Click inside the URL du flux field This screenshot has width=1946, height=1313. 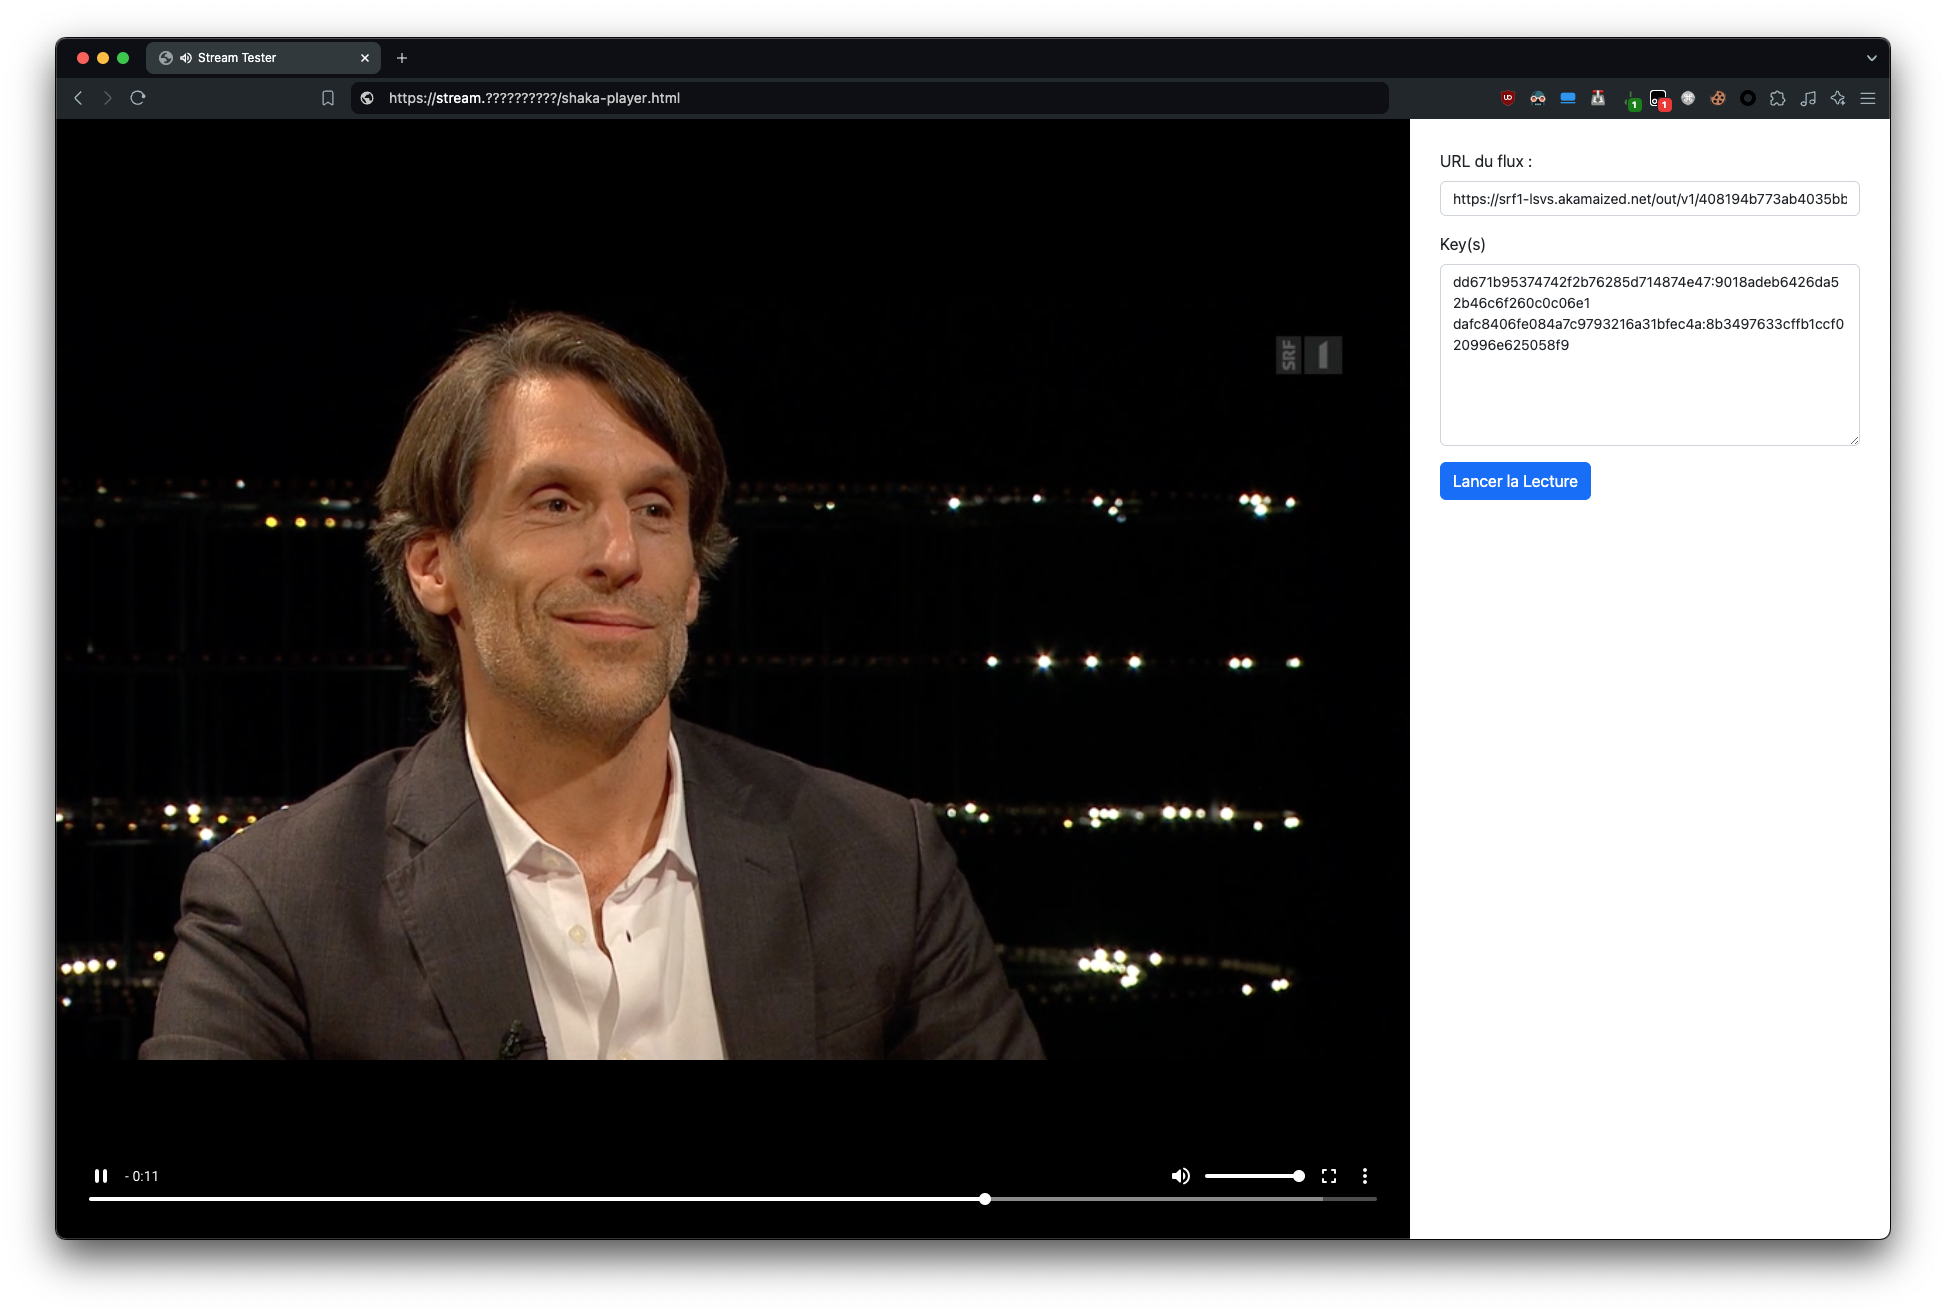pos(1648,199)
